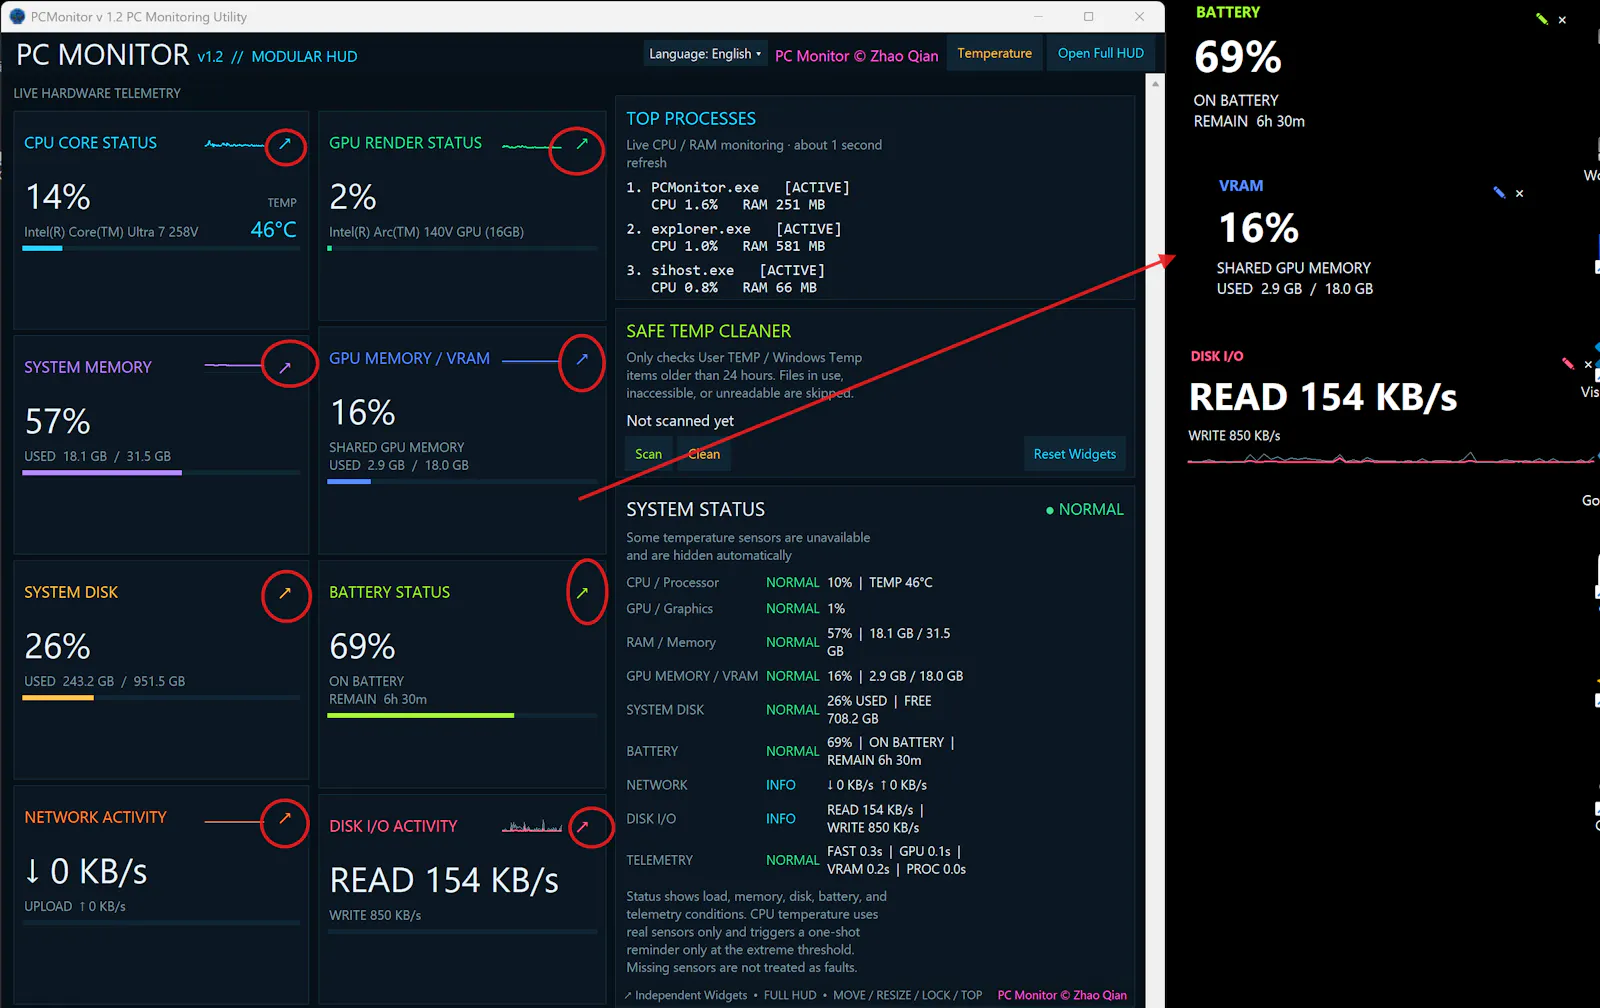The height and width of the screenshot is (1008, 1600).
Task: Click the 'UPLOAD ↑ 0 KB/s' network text
Action: pyautogui.click(x=75, y=907)
